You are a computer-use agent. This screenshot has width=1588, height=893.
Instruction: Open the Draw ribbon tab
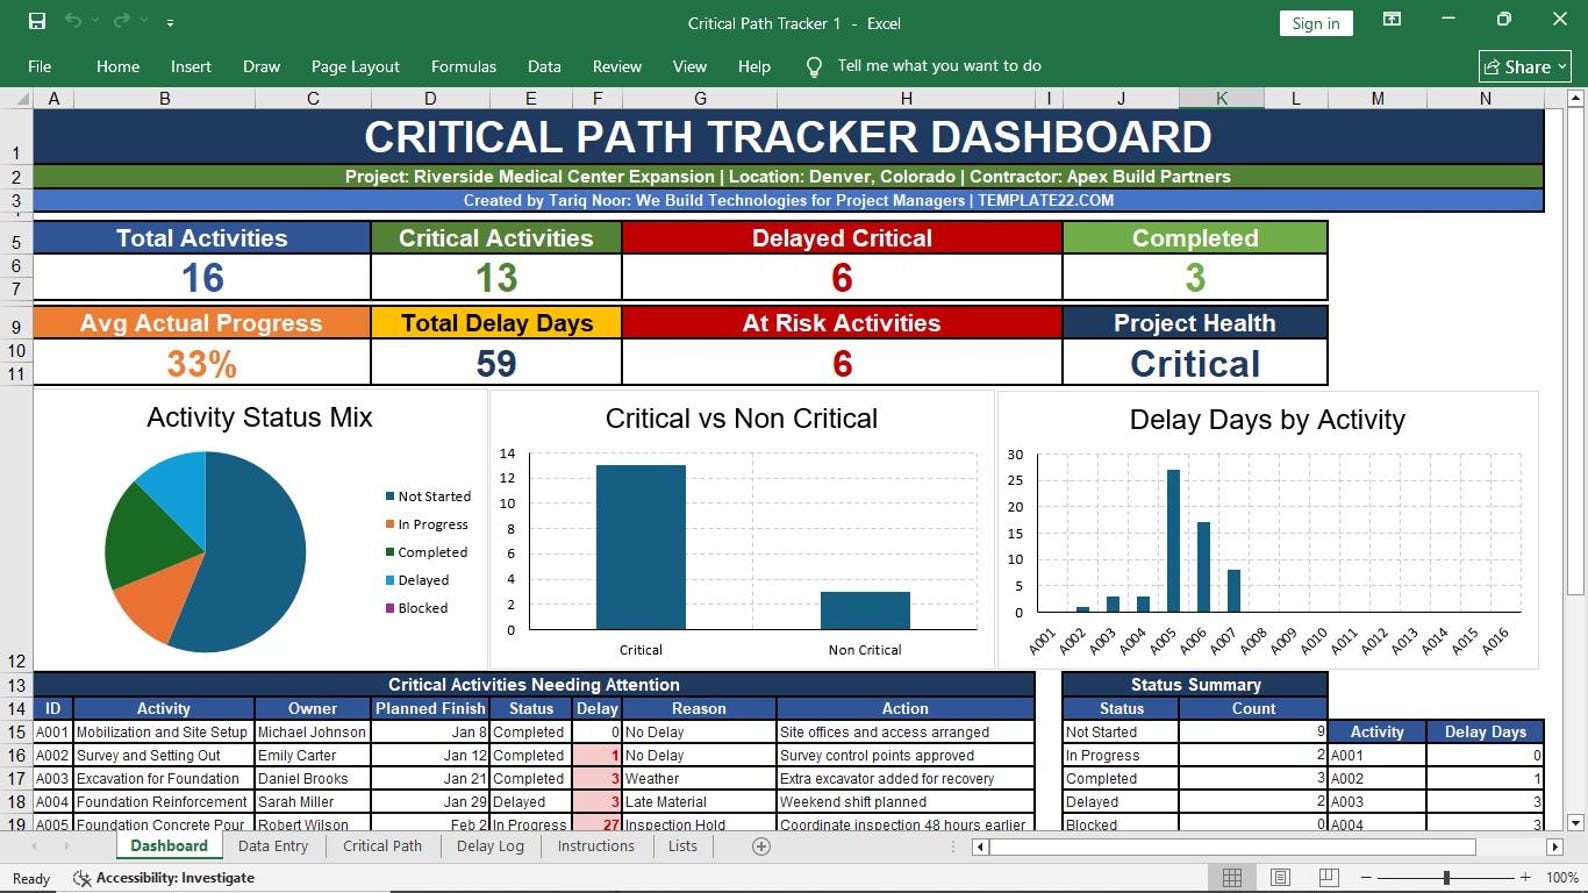pos(261,66)
